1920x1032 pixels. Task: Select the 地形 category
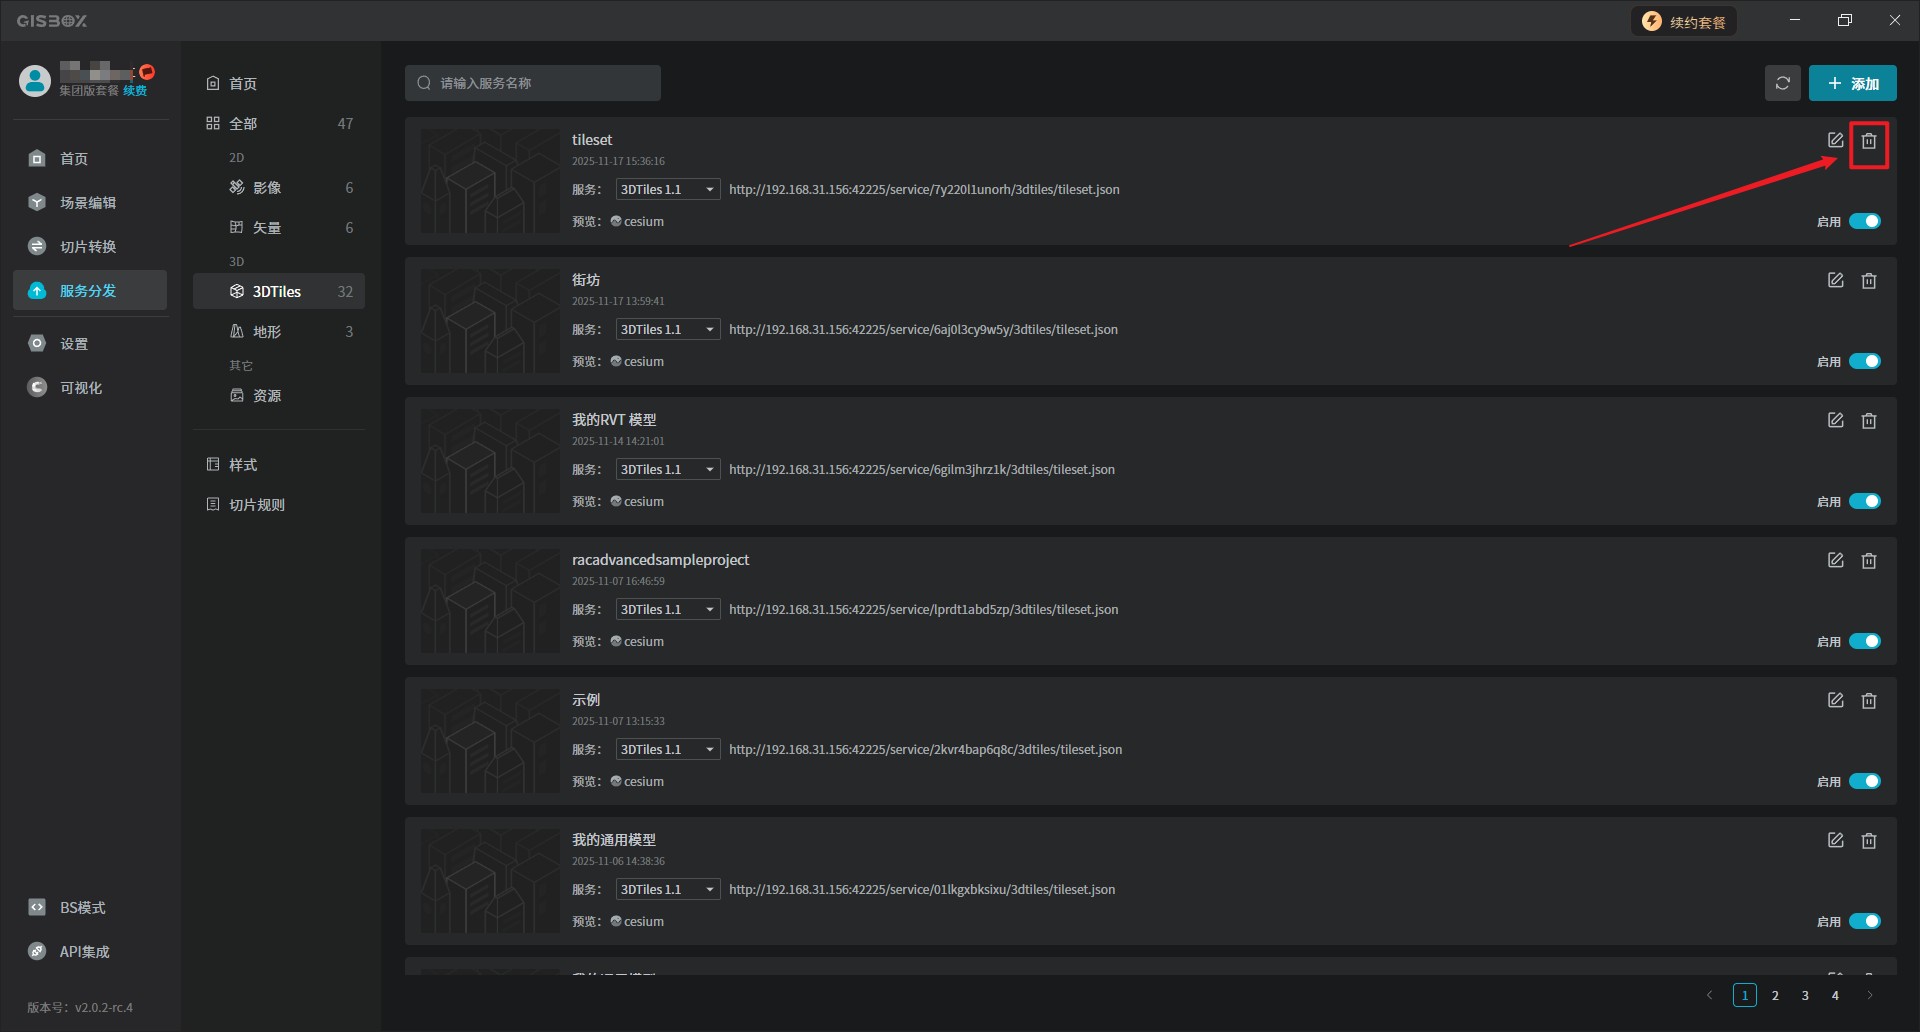(x=267, y=332)
